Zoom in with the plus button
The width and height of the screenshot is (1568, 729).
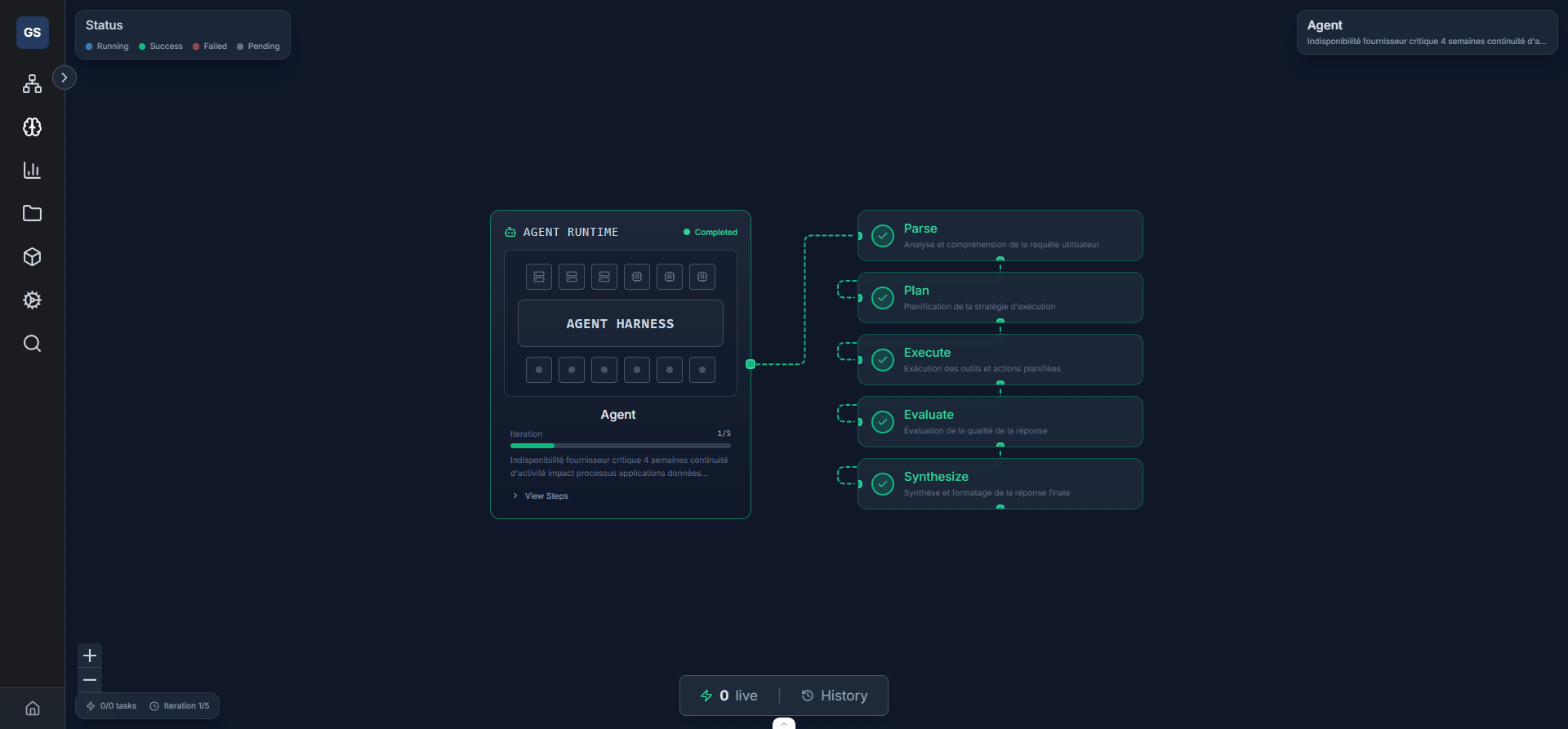[x=90, y=656]
